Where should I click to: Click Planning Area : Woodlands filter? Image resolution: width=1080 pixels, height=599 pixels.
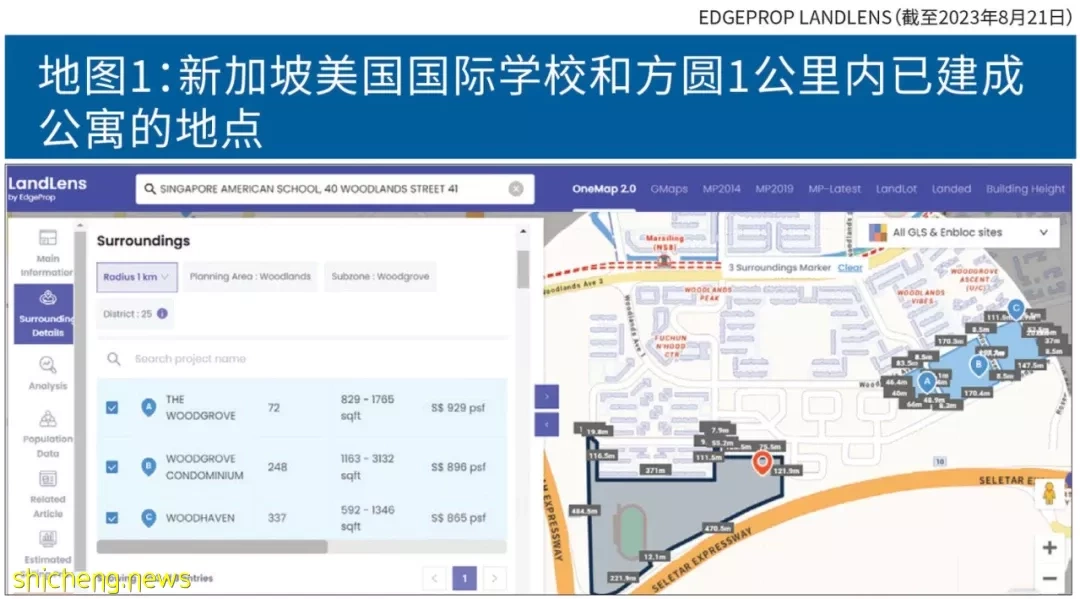pos(250,277)
